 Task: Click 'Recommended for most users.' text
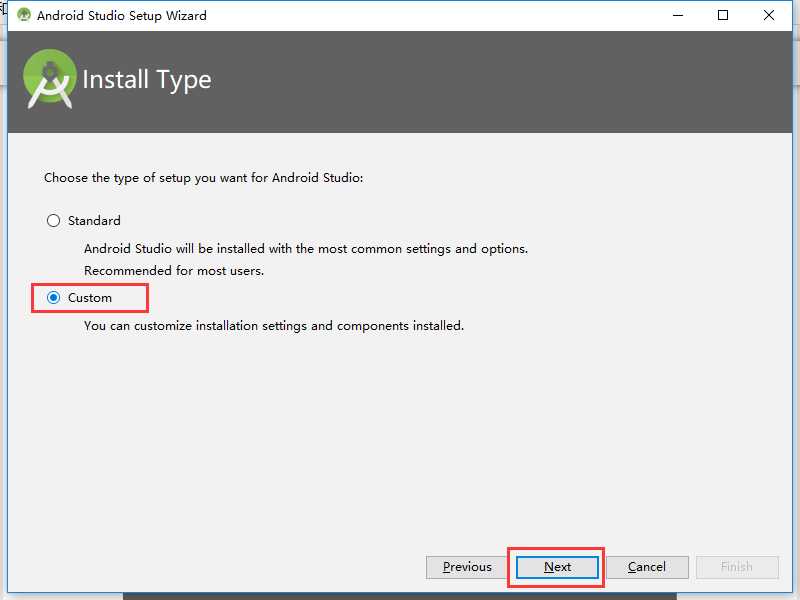pyautogui.click(x=174, y=270)
